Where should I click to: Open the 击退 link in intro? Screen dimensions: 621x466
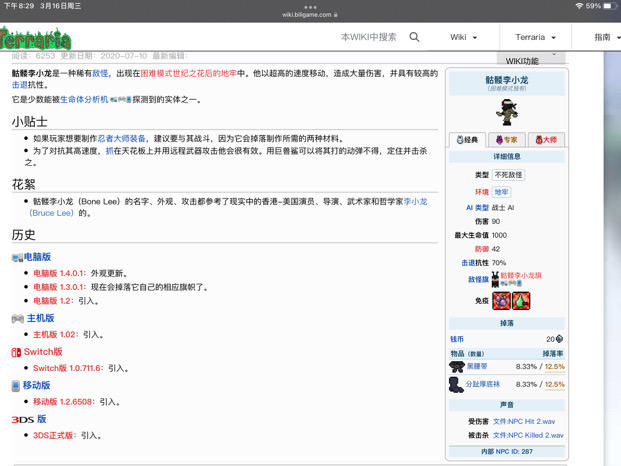(x=20, y=85)
